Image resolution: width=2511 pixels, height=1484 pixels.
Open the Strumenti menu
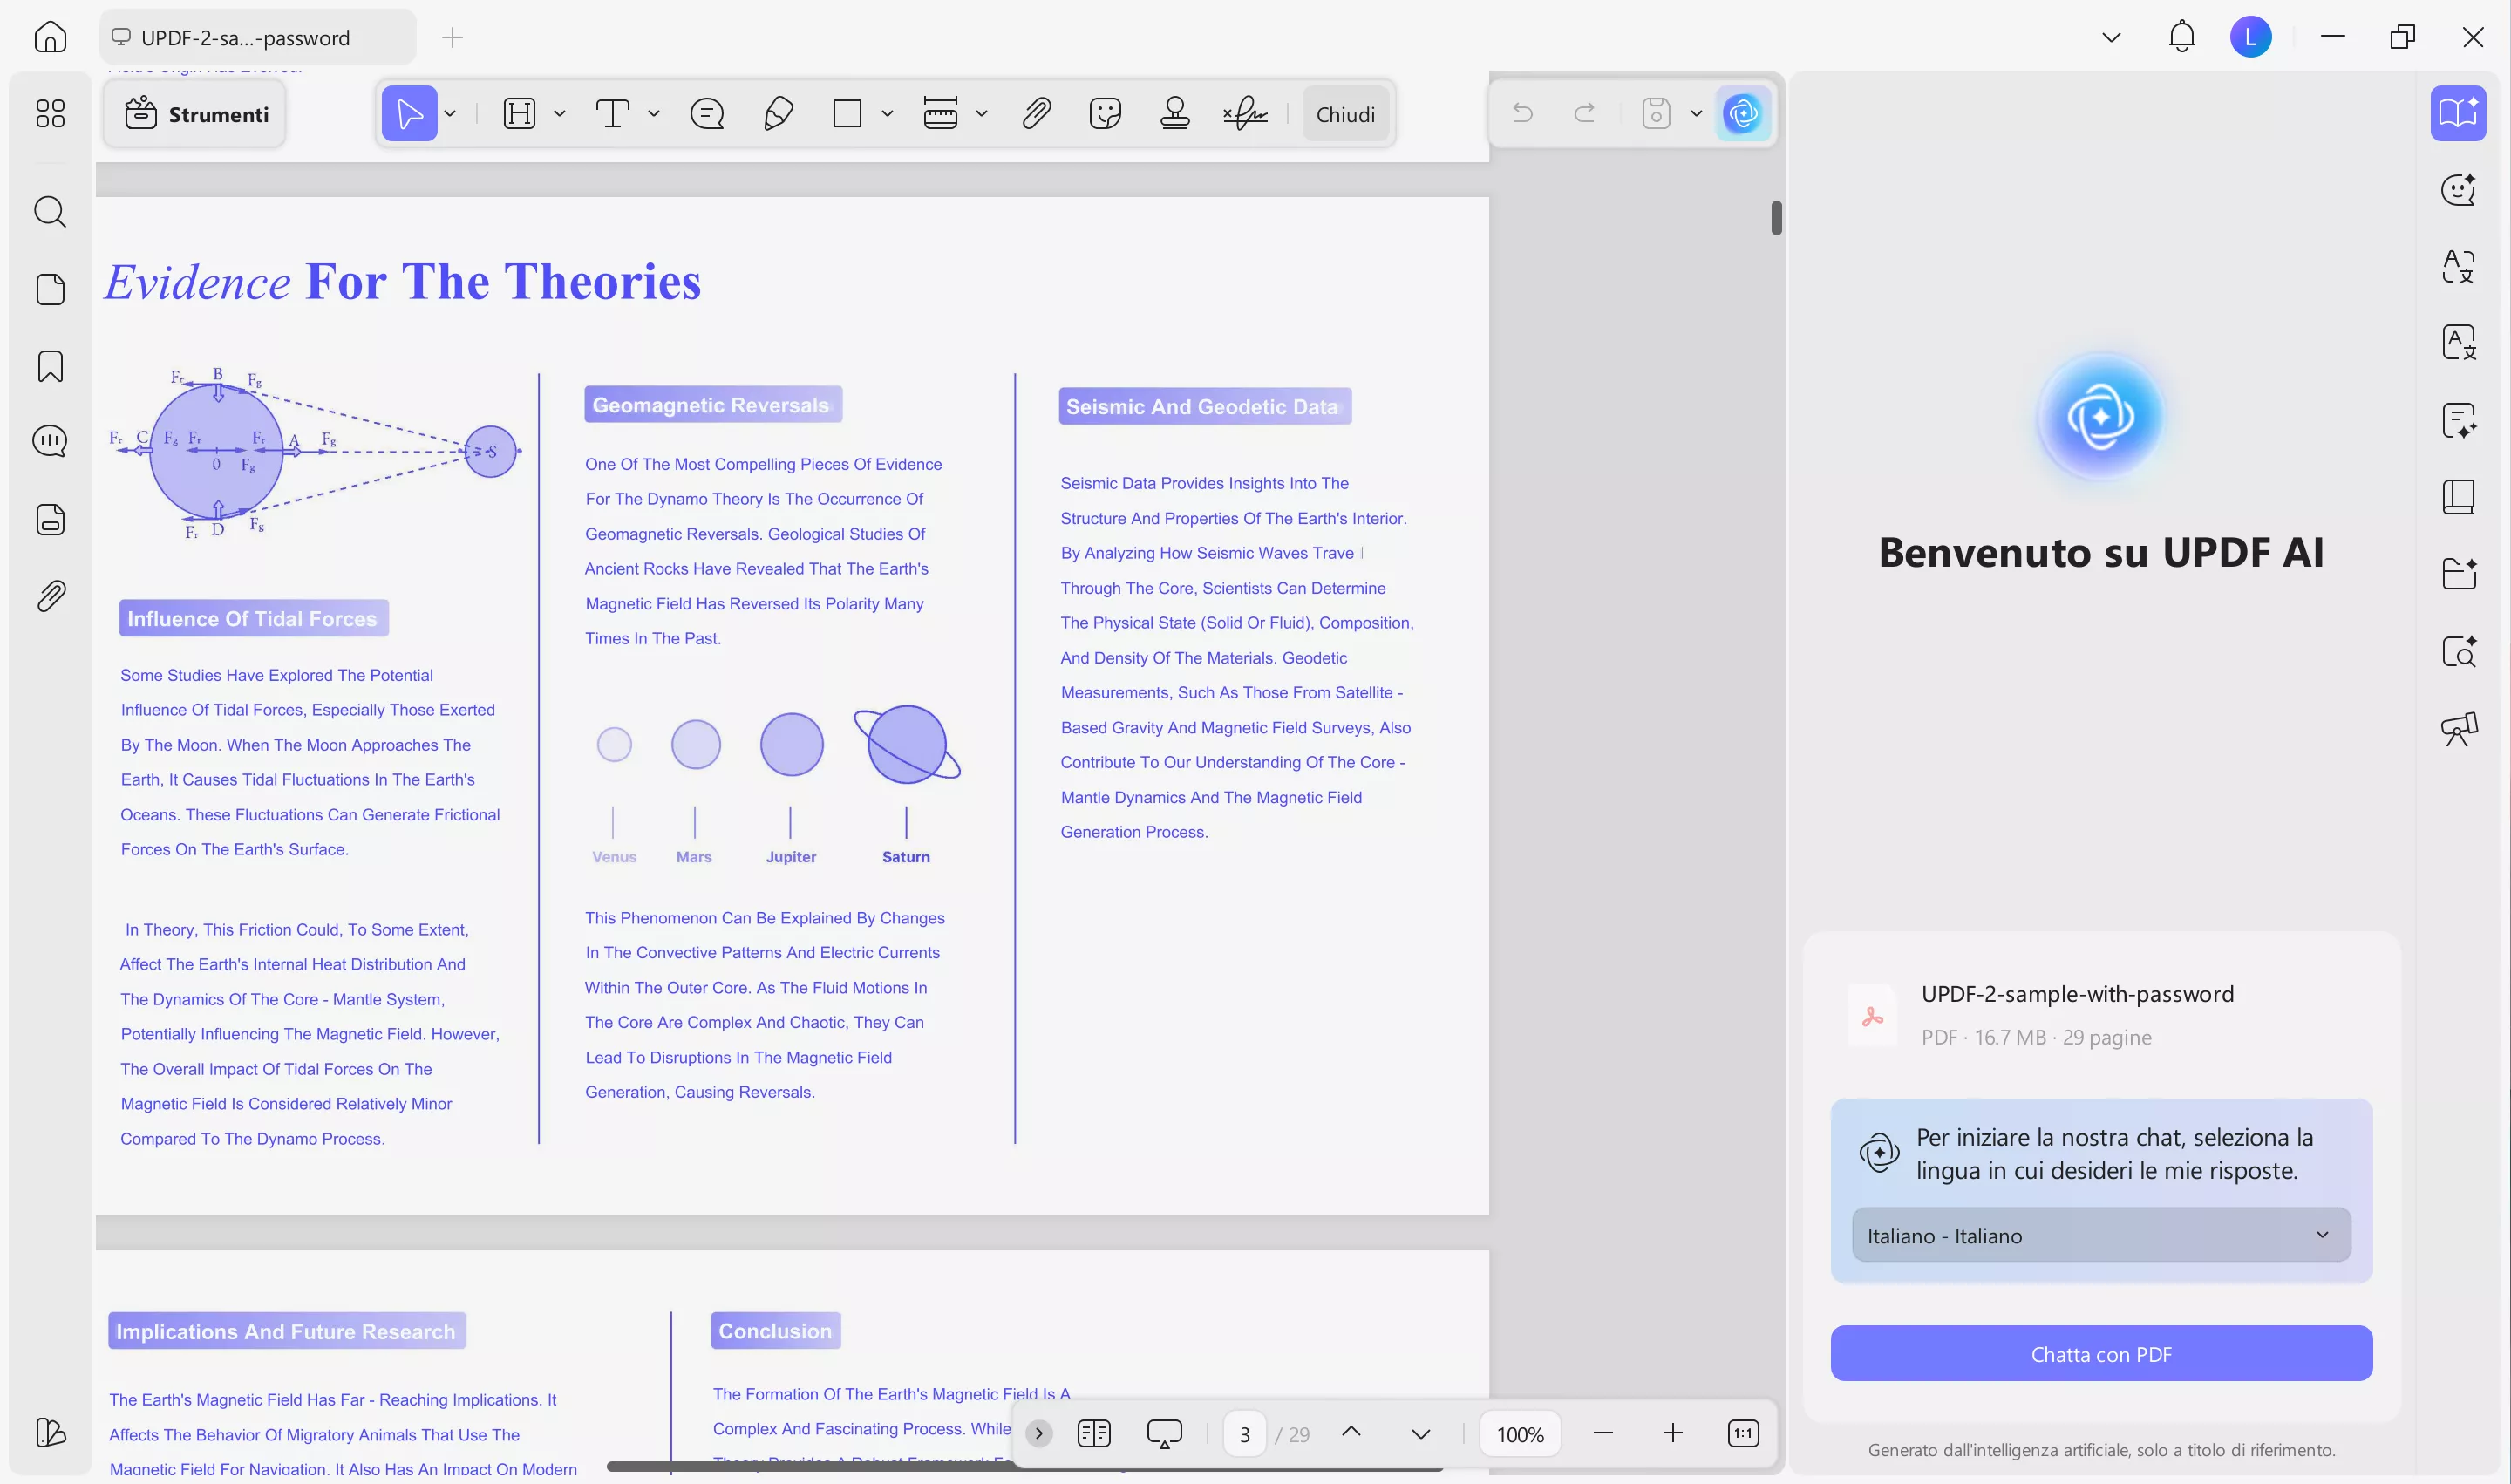tap(196, 114)
